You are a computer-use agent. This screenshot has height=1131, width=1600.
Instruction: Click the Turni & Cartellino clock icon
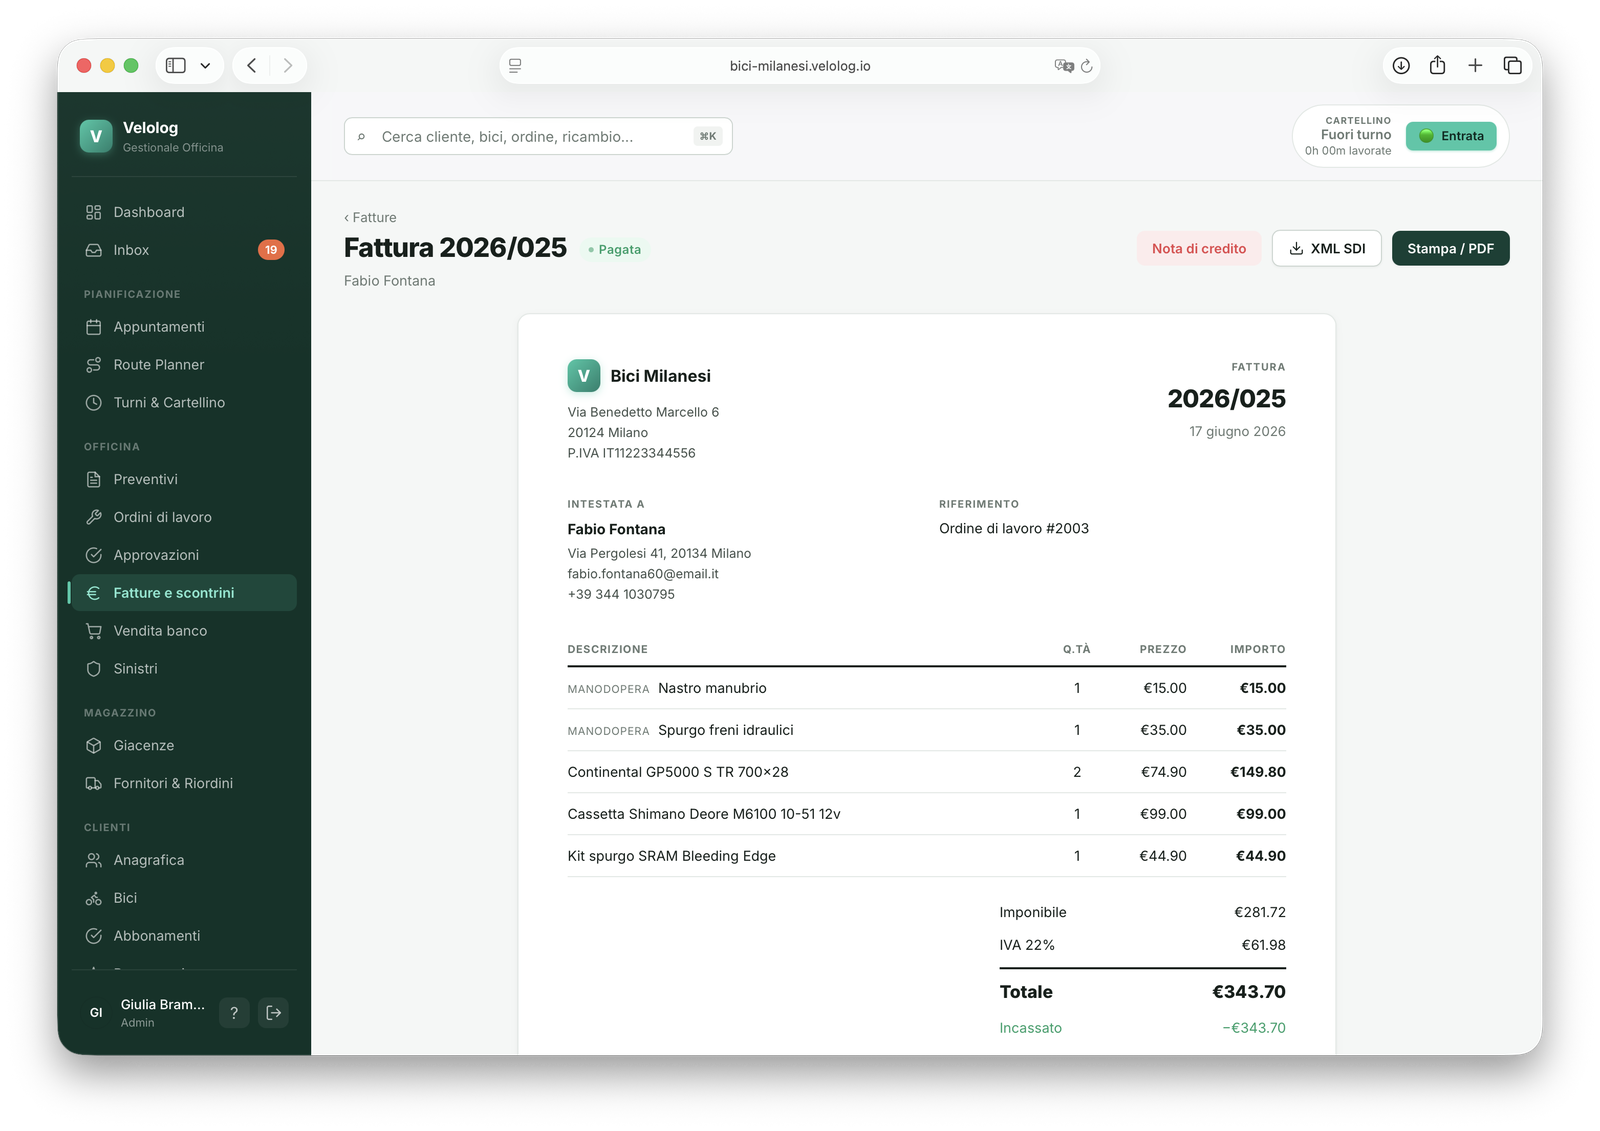point(94,403)
